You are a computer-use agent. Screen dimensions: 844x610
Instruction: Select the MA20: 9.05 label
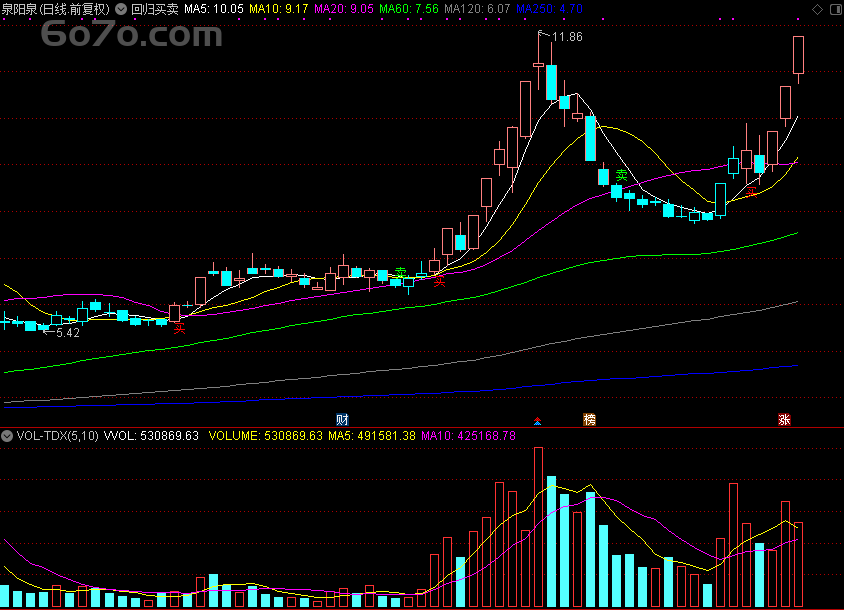[x=344, y=9]
